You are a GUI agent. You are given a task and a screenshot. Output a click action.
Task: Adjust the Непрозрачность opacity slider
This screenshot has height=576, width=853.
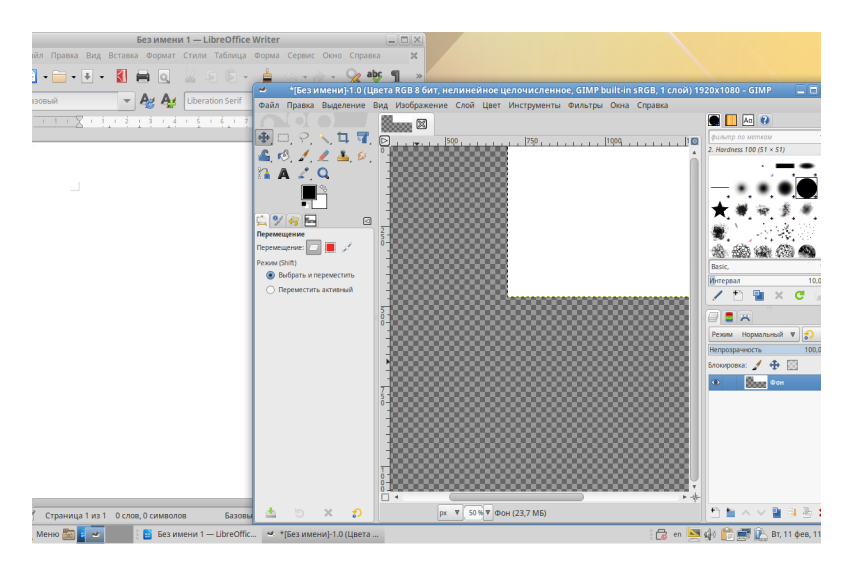tap(764, 350)
